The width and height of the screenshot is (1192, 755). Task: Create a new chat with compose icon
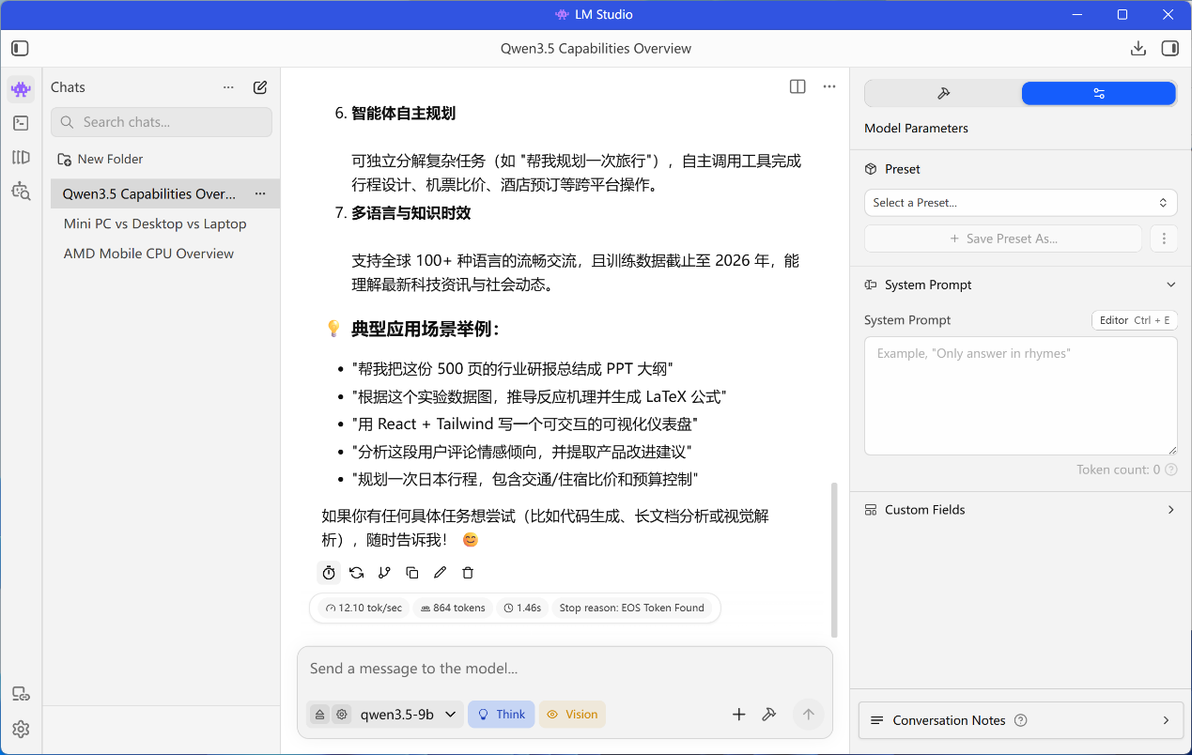tap(260, 87)
